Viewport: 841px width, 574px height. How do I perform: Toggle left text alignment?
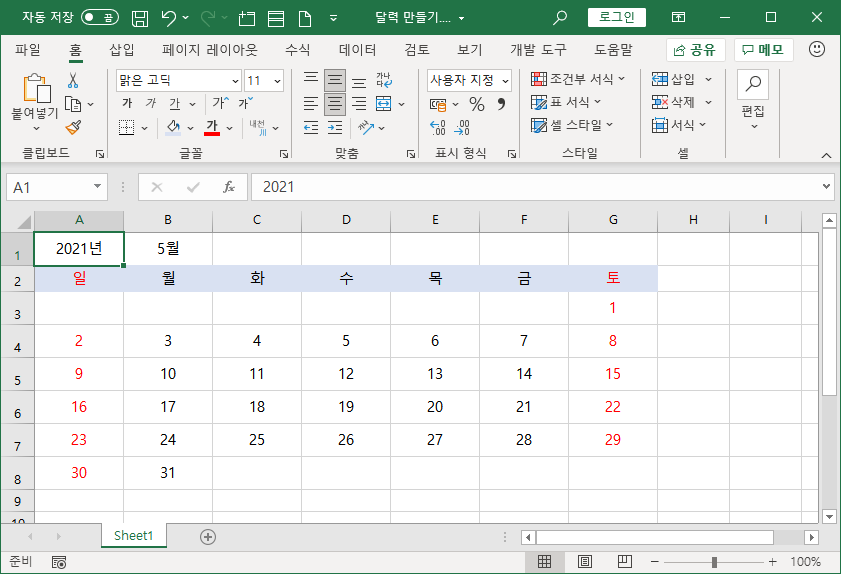point(311,104)
